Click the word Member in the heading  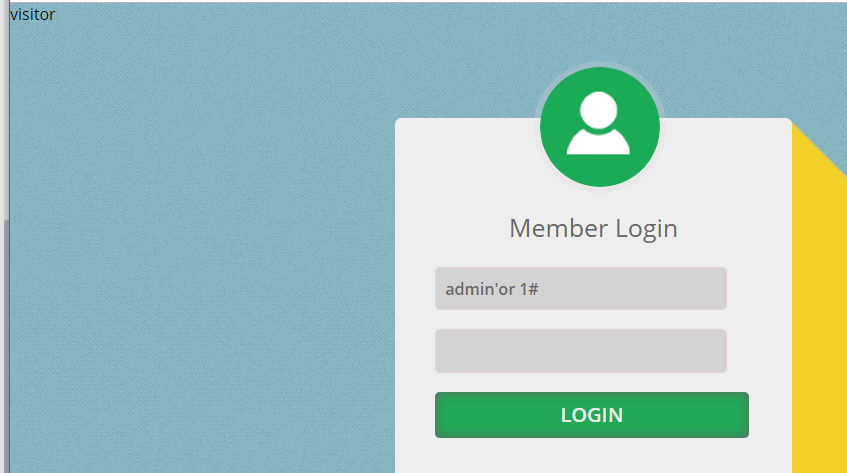(x=559, y=228)
